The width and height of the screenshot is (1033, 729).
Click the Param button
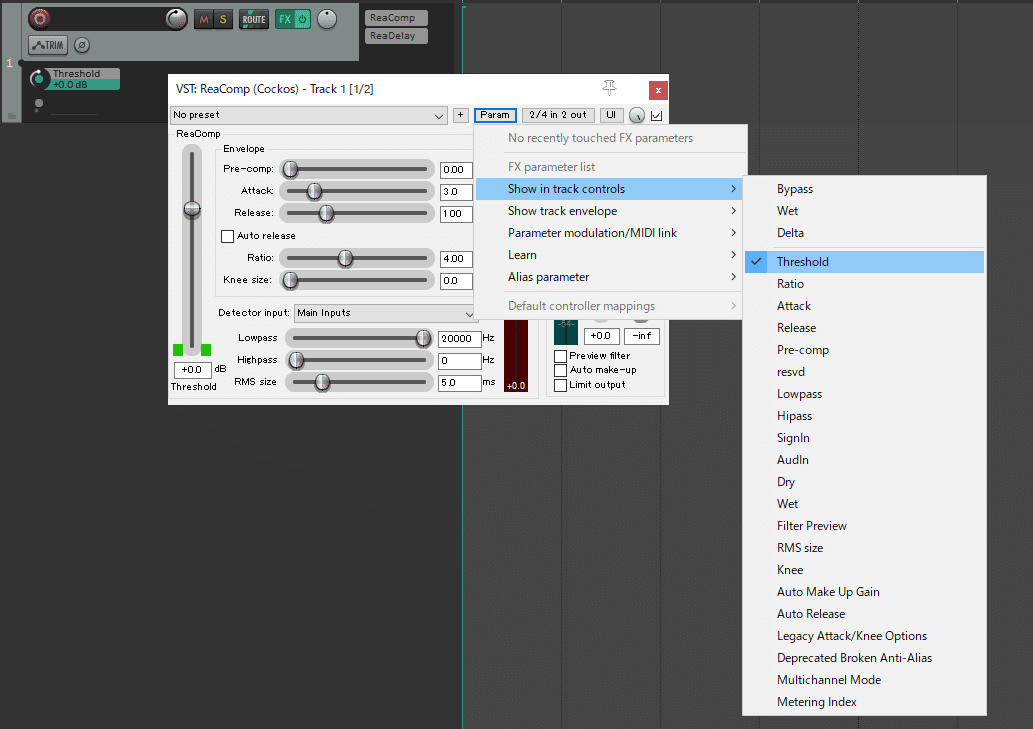495,115
